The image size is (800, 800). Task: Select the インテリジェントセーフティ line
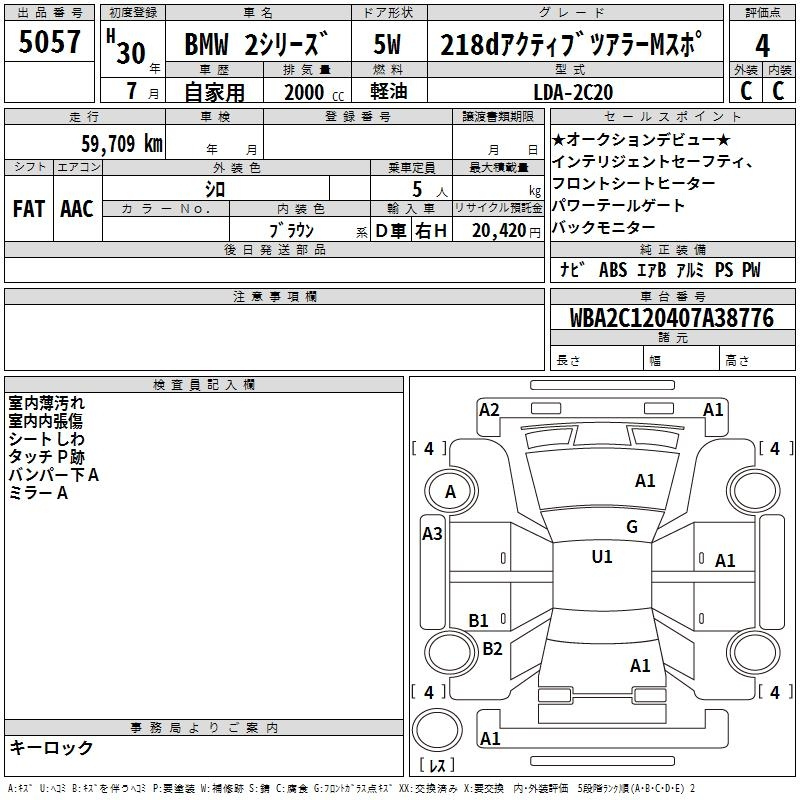coord(653,162)
